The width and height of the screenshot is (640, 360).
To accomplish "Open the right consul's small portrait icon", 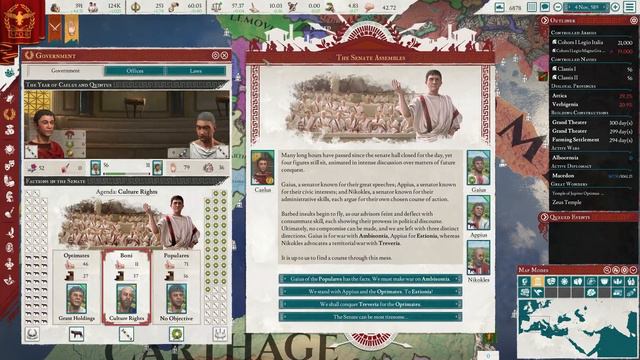I will pyautogui.click(x=158, y=167).
